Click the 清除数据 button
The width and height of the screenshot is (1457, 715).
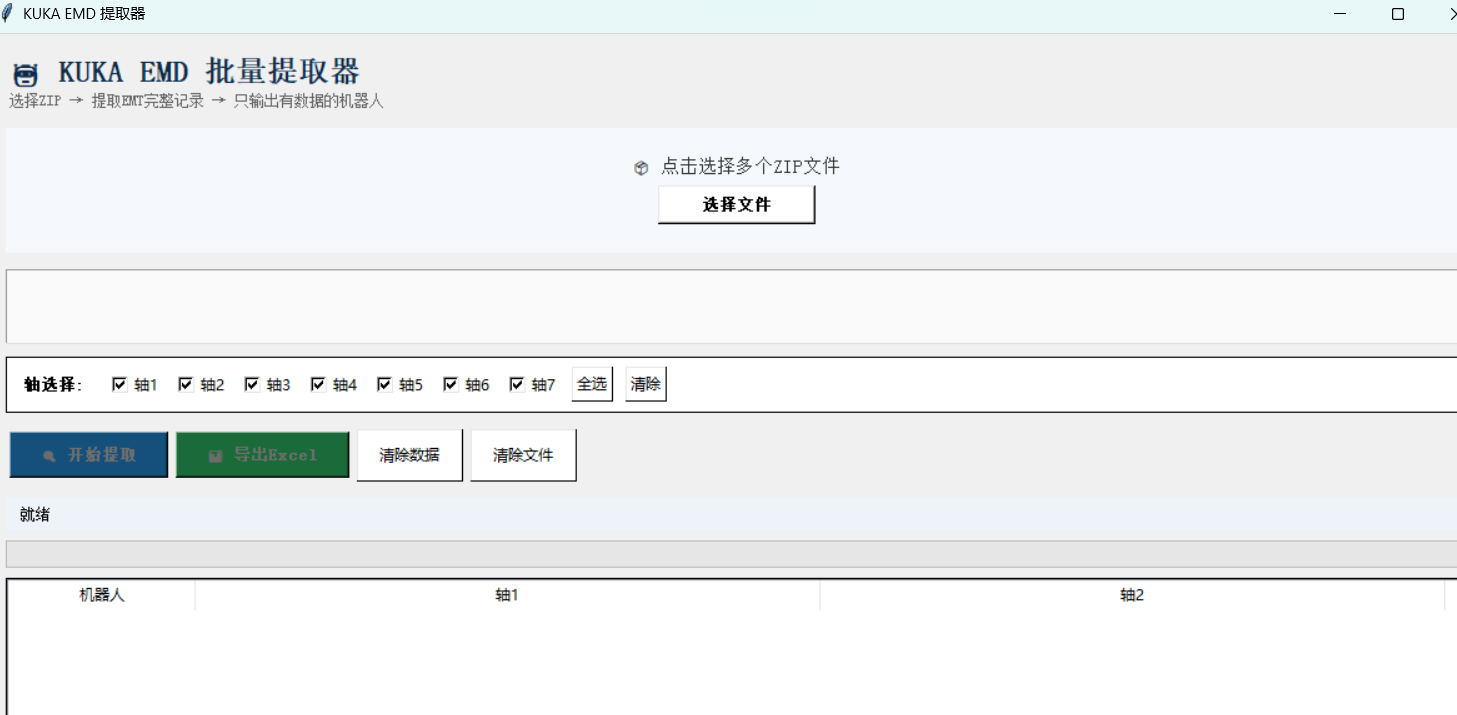410,455
